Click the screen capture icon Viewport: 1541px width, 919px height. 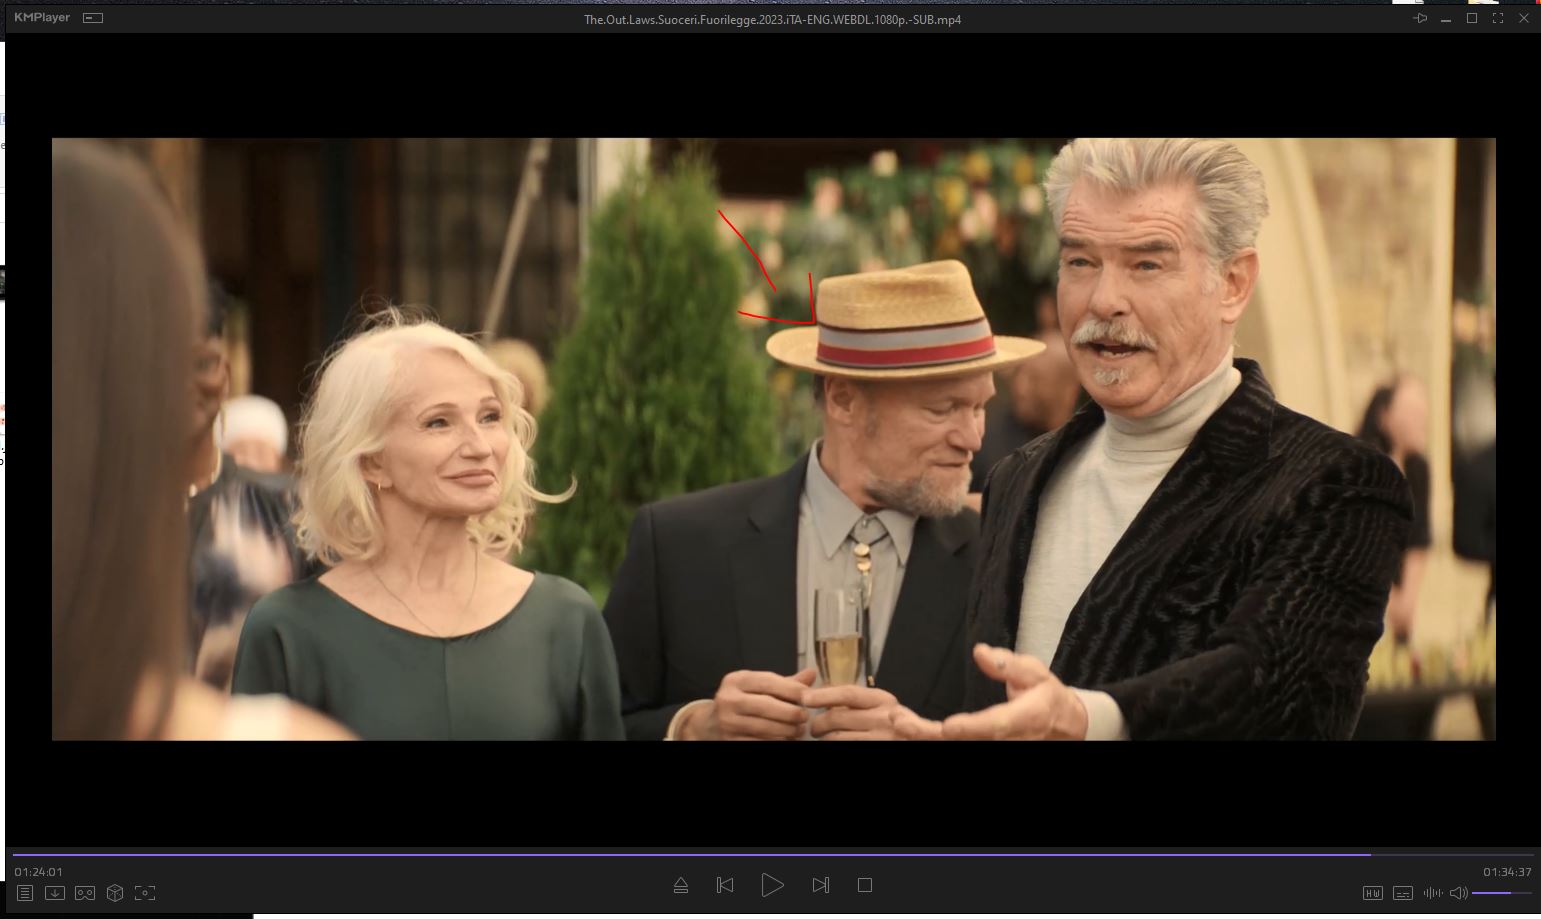145,893
